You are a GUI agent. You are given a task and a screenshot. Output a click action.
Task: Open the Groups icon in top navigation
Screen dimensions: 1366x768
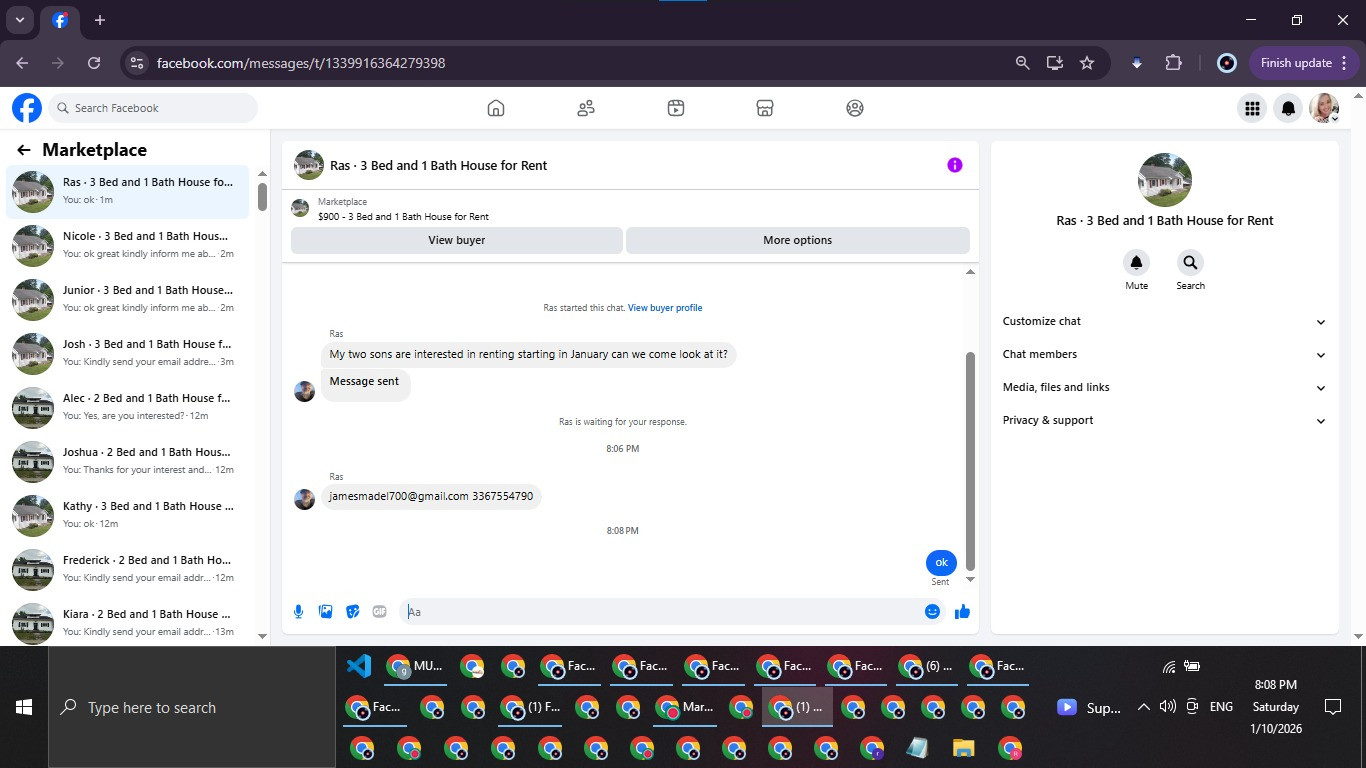pos(855,108)
